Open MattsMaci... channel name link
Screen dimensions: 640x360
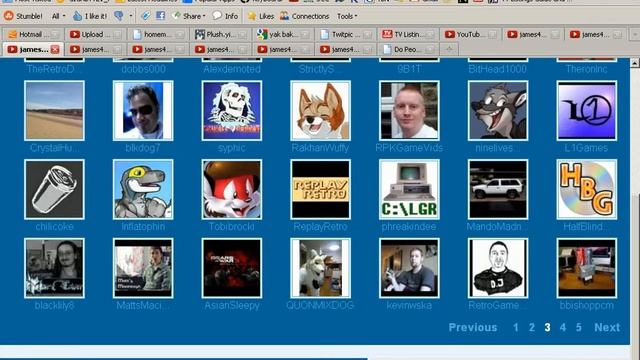pyautogui.click(x=142, y=305)
